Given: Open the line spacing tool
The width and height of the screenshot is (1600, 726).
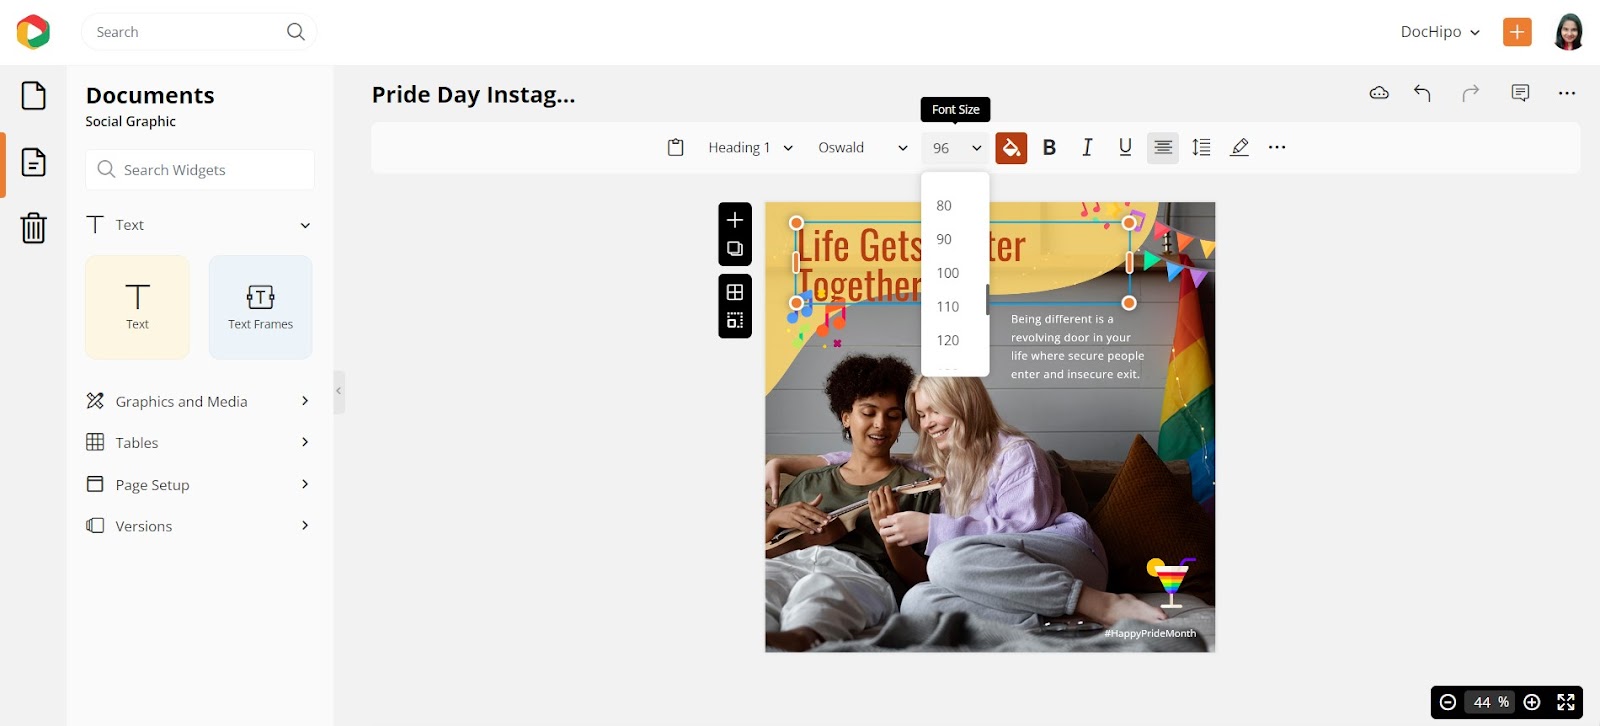Looking at the screenshot, I should (1202, 148).
